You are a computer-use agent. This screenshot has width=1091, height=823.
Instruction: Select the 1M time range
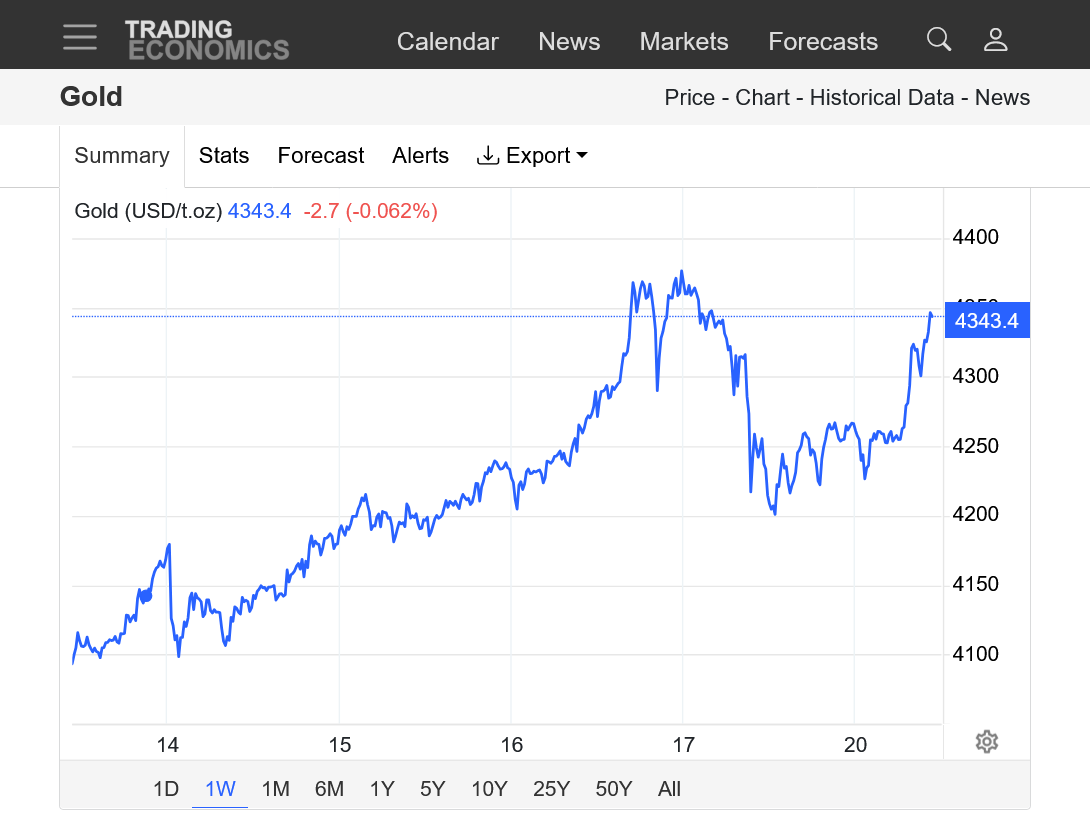point(275,789)
